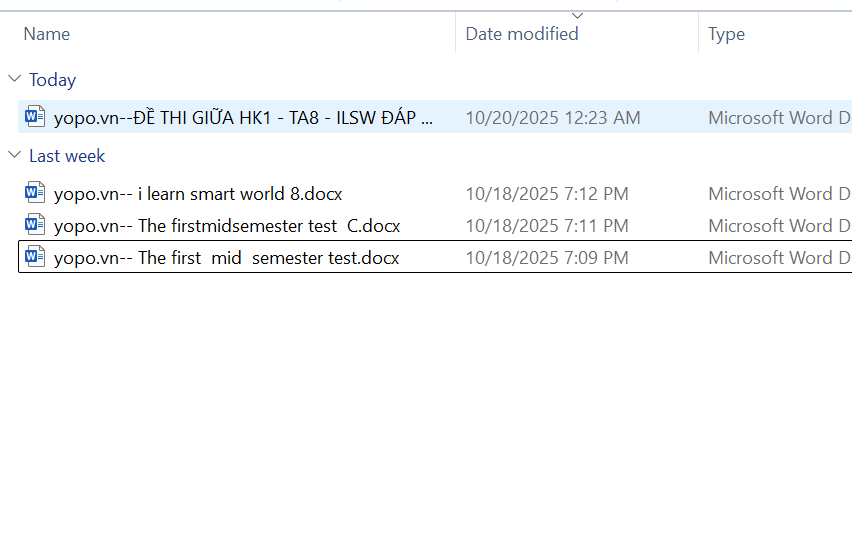The height and width of the screenshot is (553, 852).
Task: Sort by the Date modified column header
Action: (522, 34)
